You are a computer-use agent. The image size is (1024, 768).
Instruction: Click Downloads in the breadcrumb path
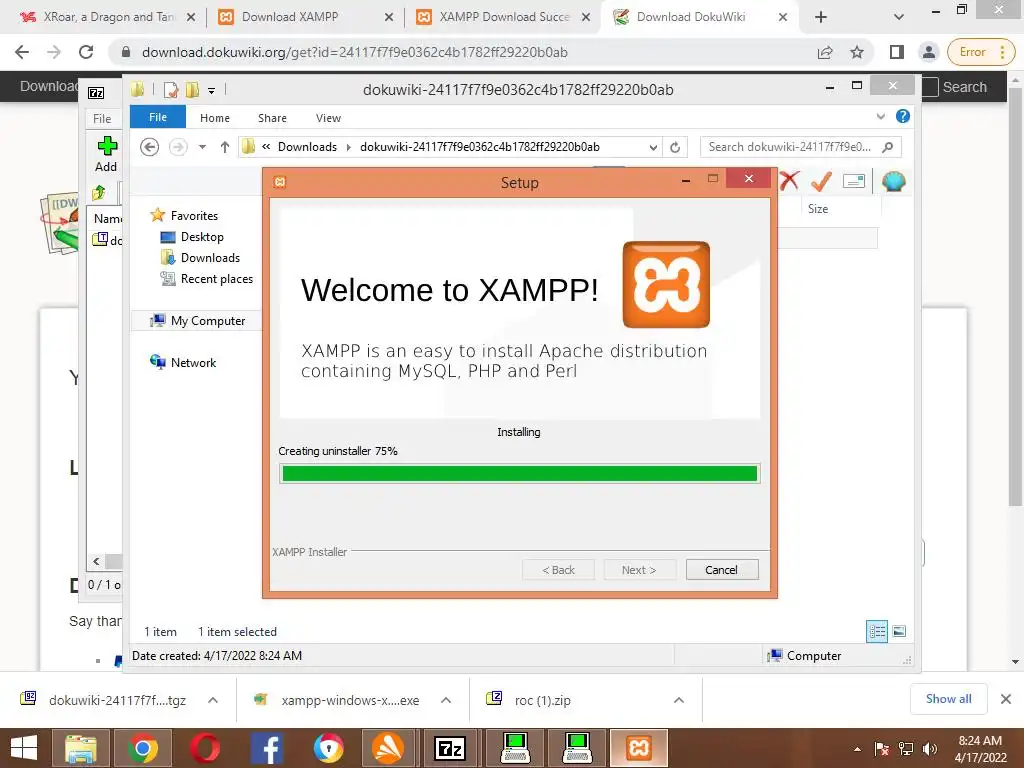307,147
